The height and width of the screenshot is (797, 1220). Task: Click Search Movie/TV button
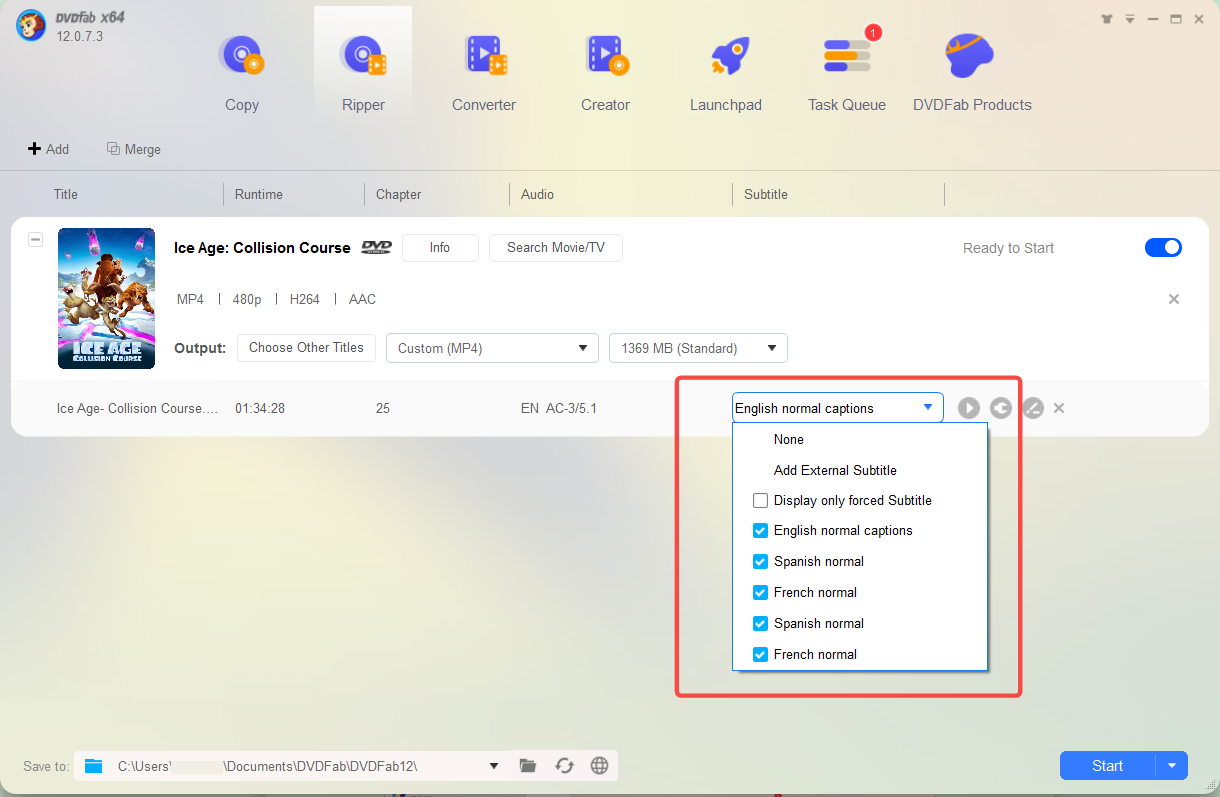556,248
